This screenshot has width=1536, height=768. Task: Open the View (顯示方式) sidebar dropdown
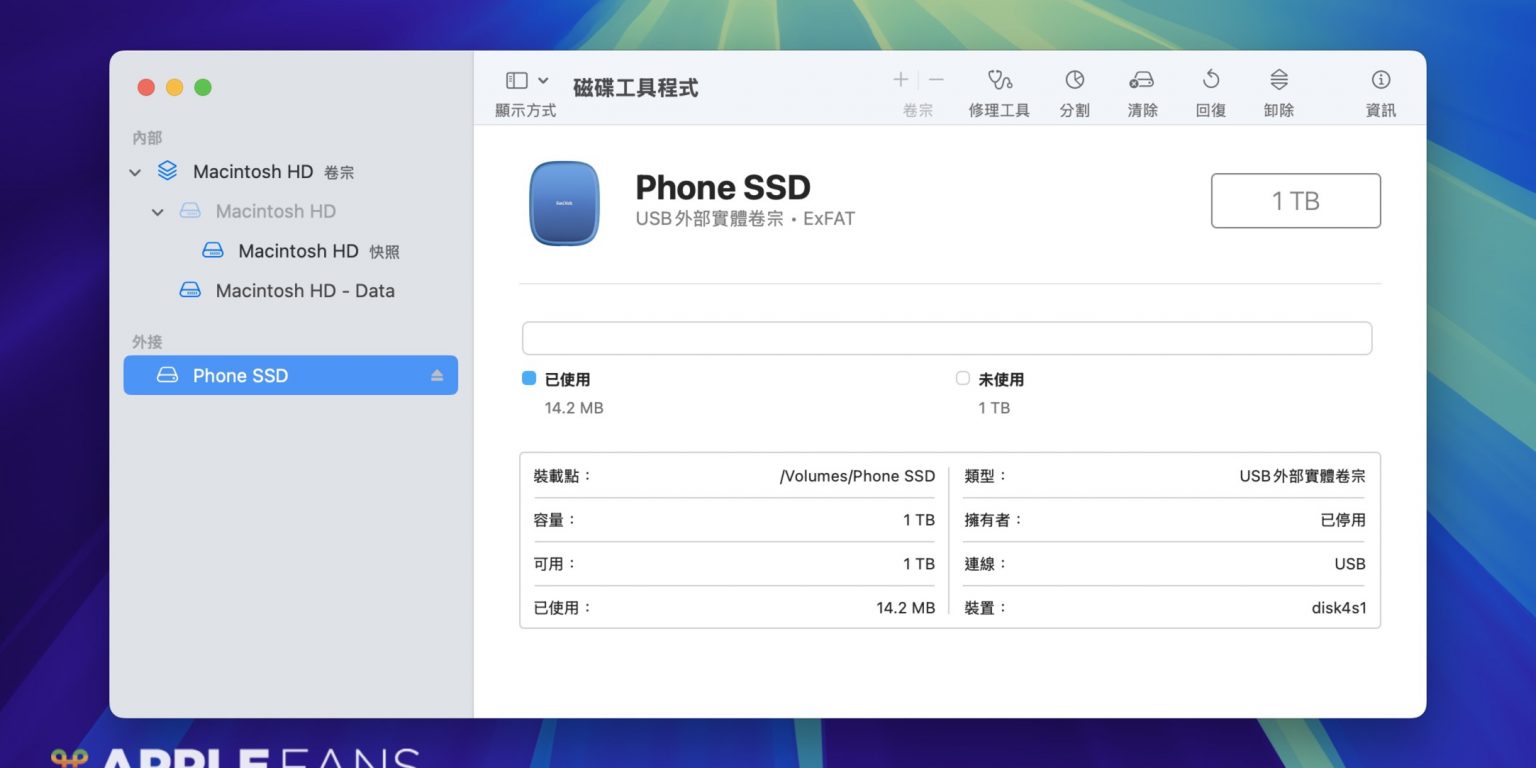526,81
